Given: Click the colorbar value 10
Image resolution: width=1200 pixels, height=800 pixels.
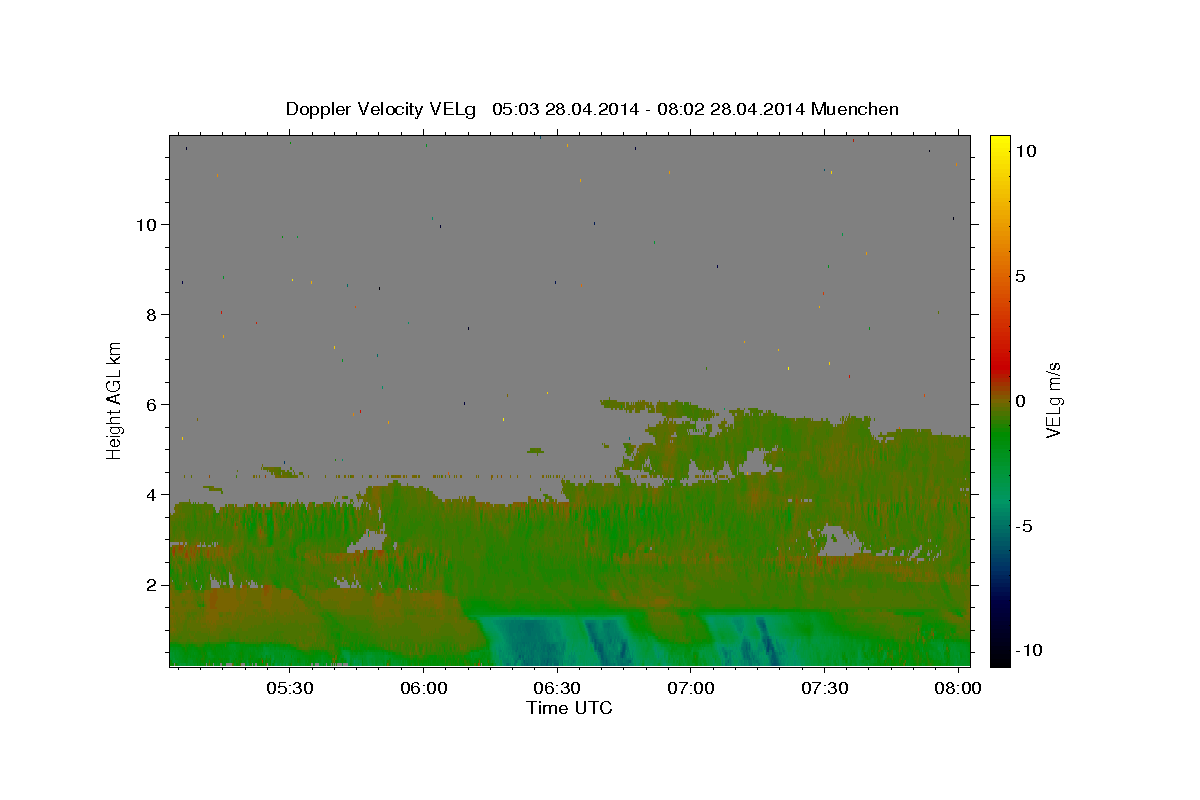Looking at the screenshot, I should pyautogui.click(x=1025, y=151).
